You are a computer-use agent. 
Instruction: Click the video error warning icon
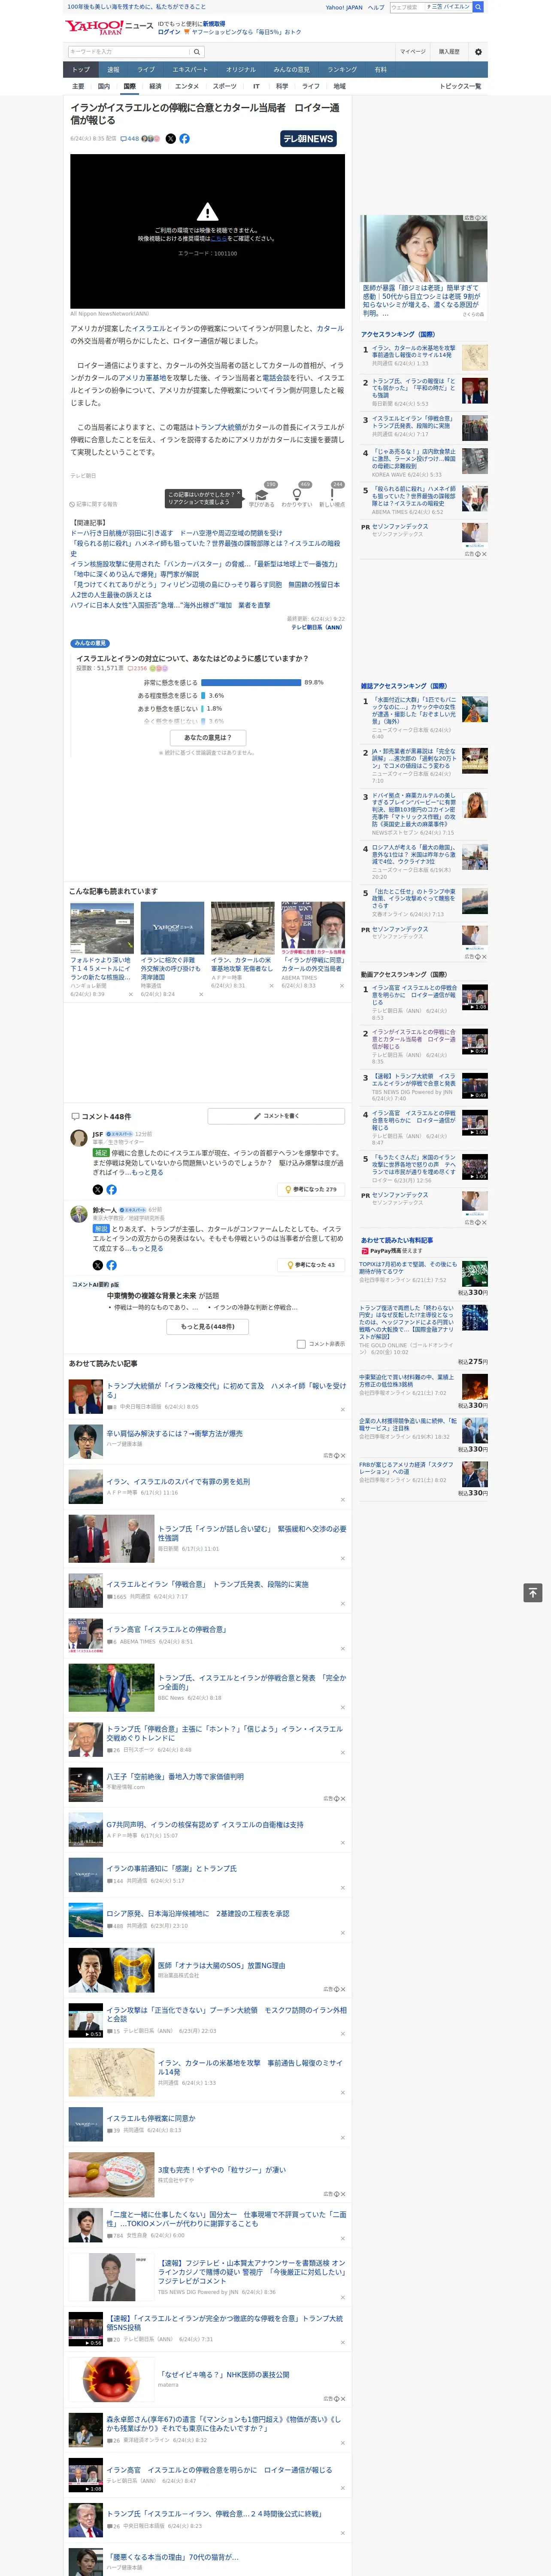[207, 212]
